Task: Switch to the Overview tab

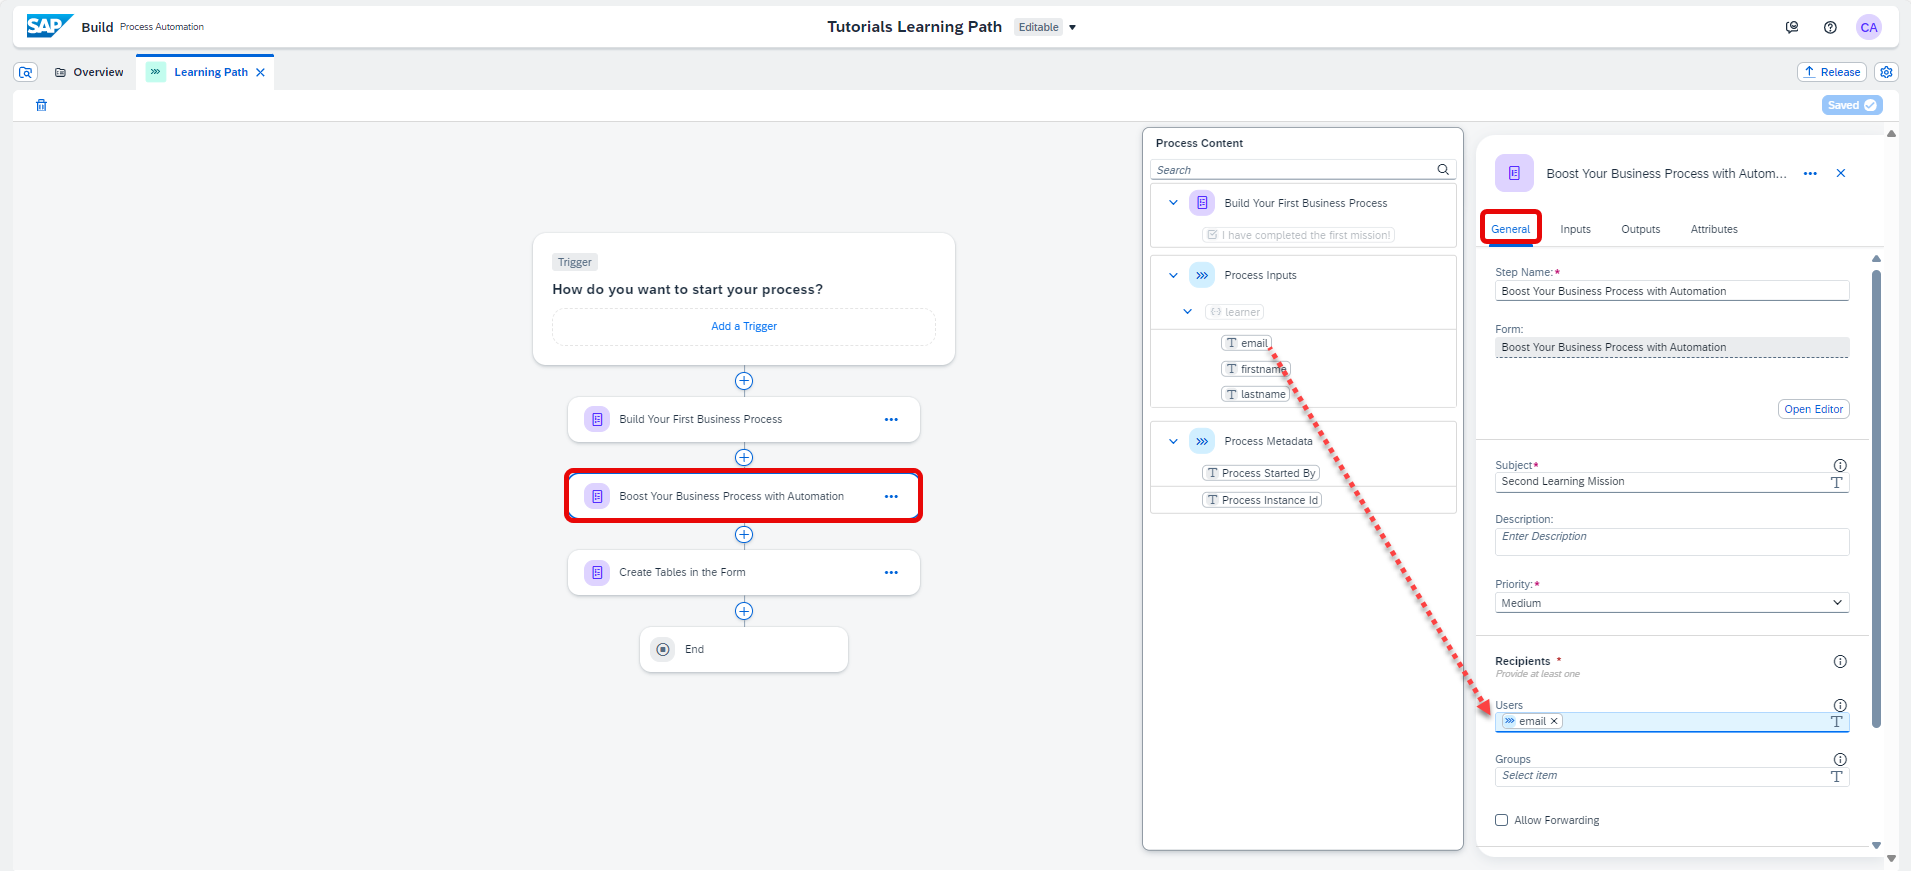Action: (89, 72)
